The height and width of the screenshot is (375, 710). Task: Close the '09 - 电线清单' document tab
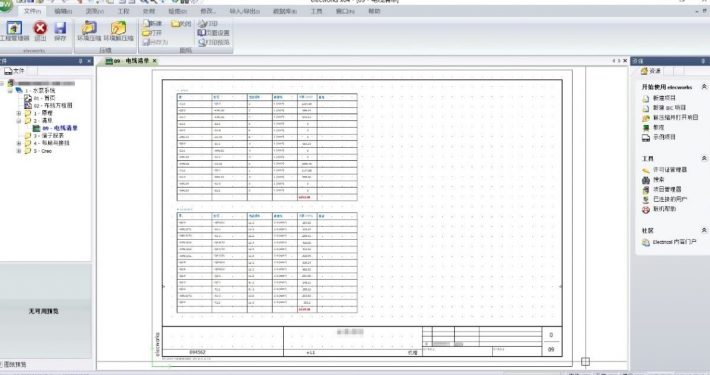(154, 61)
